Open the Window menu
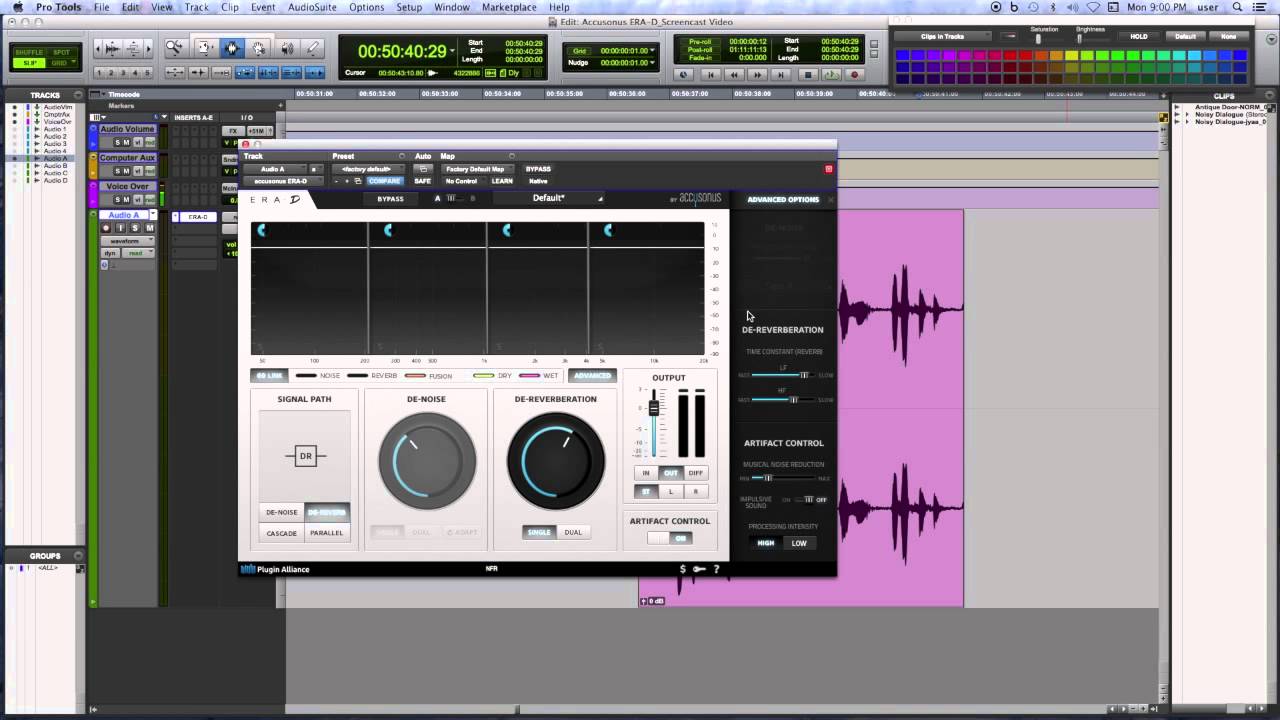 (452, 7)
